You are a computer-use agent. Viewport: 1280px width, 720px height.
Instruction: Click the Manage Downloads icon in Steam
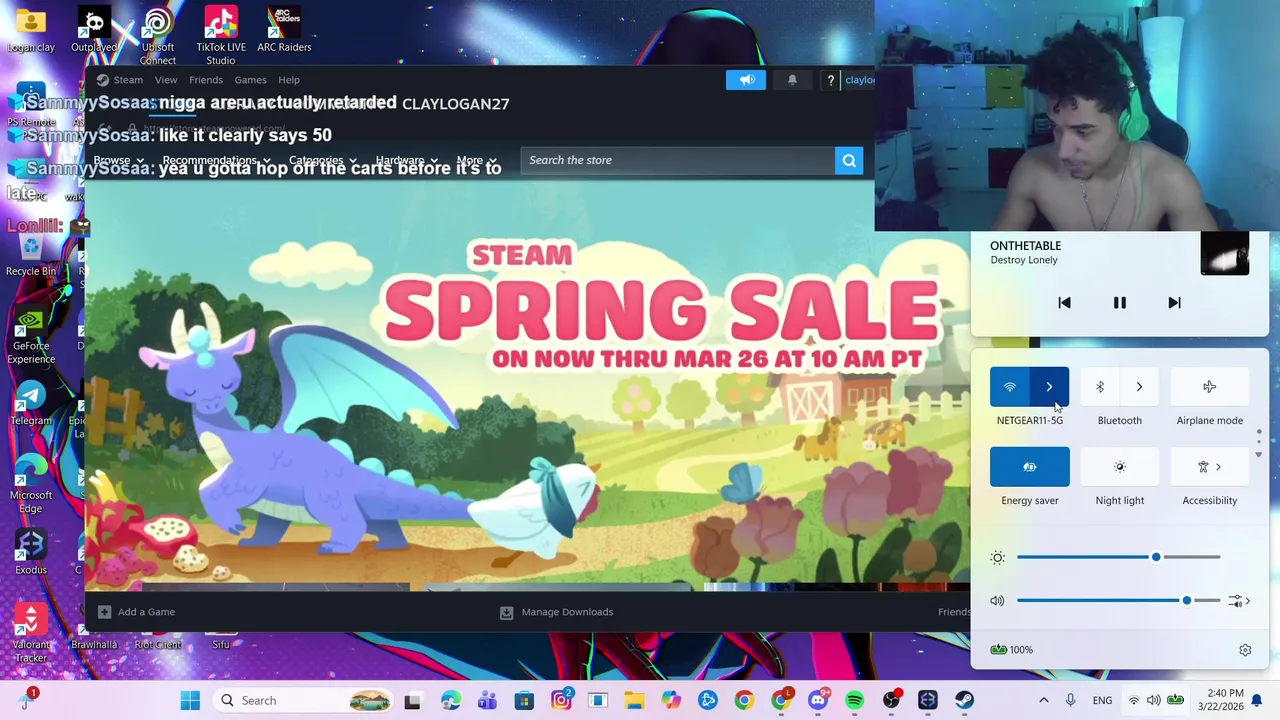(x=506, y=612)
